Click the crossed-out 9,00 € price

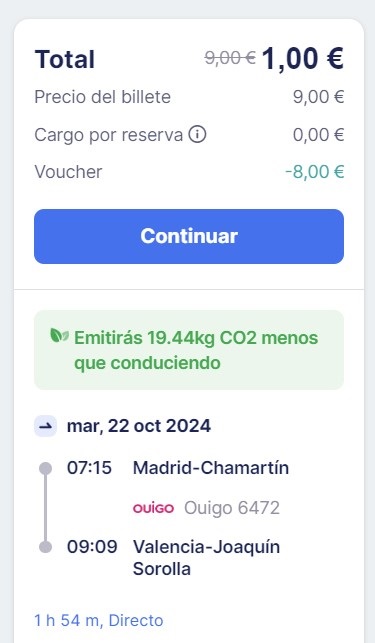click(230, 58)
